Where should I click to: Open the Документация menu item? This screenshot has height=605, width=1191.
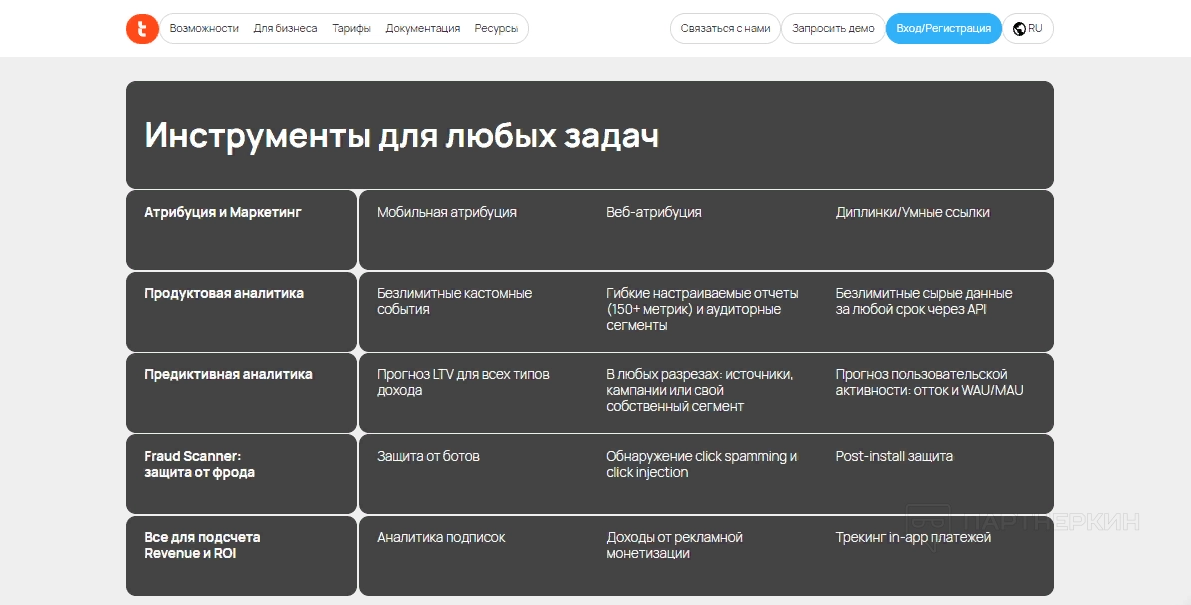(423, 29)
